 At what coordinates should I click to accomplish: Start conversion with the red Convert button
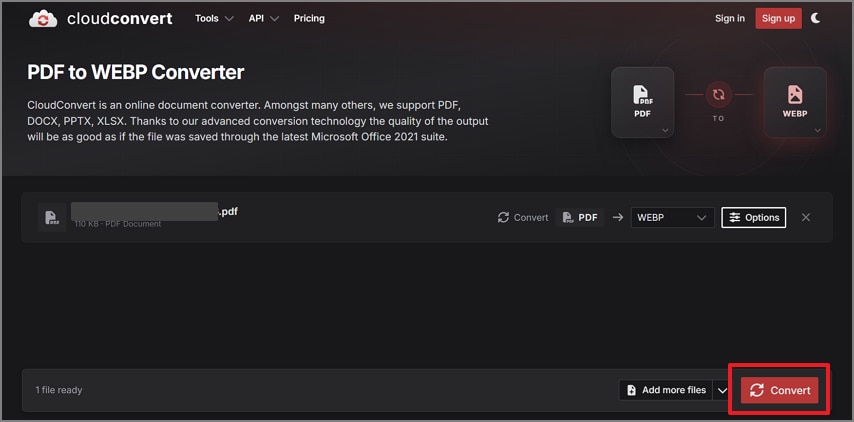point(779,390)
